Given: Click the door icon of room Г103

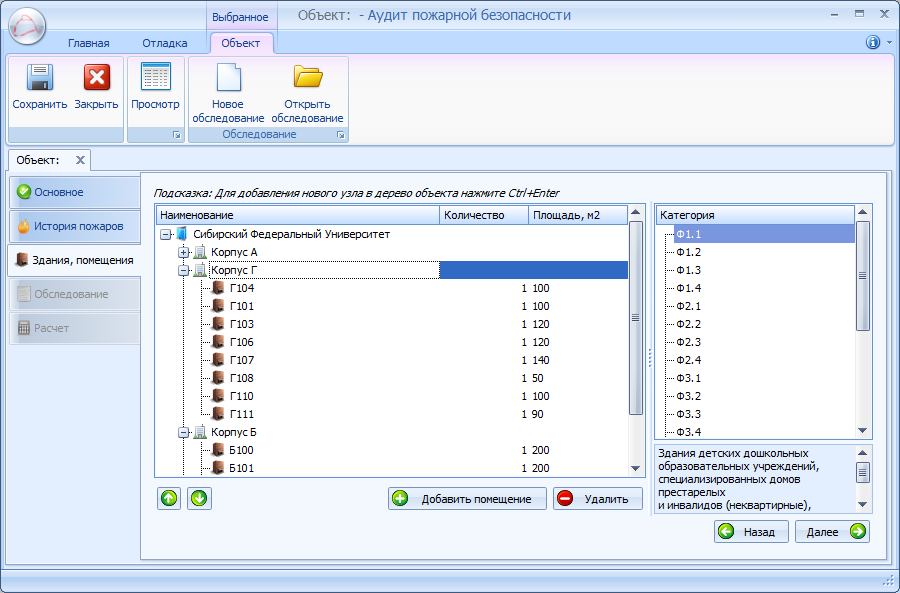Looking at the screenshot, I should pos(218,324).
